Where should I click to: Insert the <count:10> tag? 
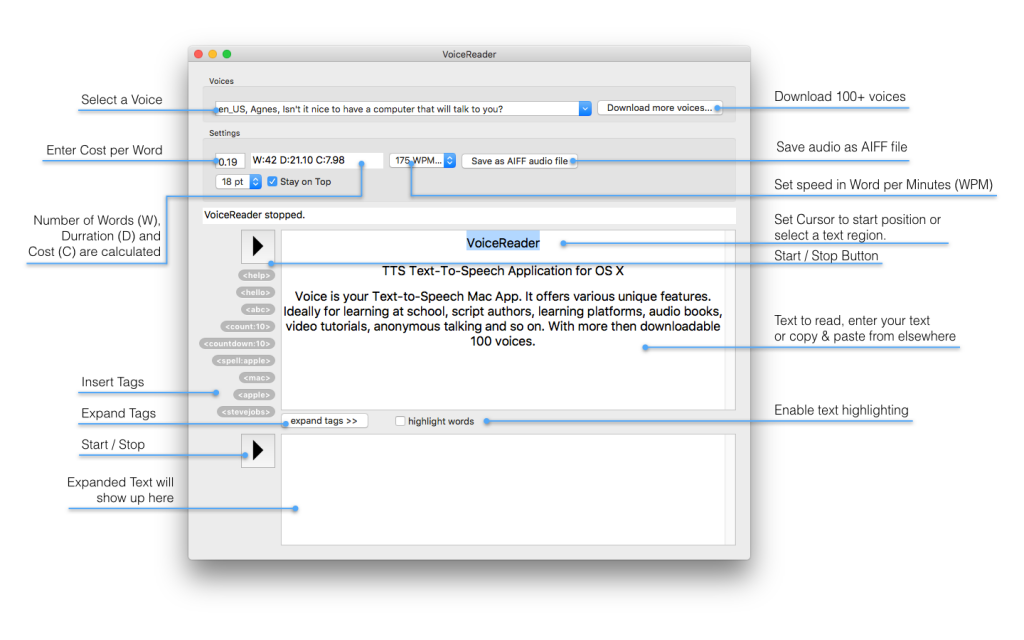tap(248, 327)
